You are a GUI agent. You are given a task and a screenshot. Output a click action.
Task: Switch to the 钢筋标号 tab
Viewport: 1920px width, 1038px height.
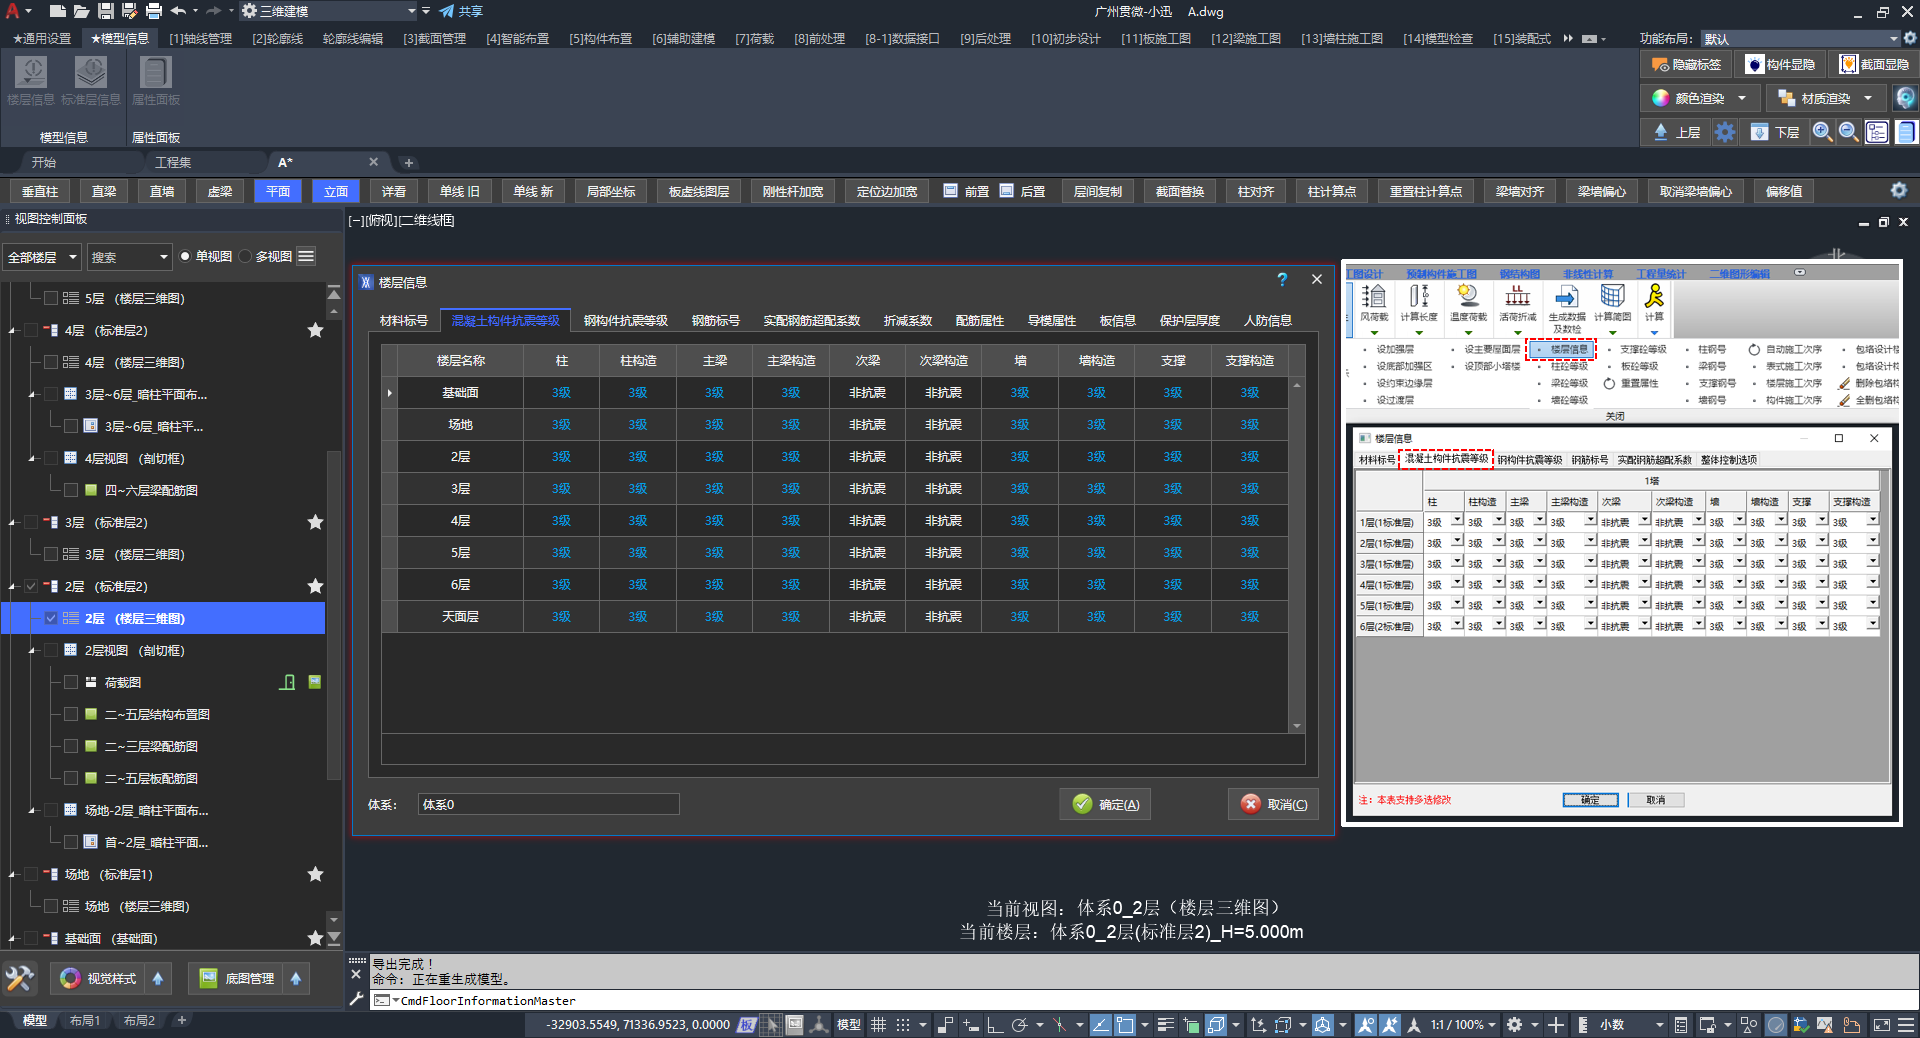pyautogui.click(x=715, y=320)
